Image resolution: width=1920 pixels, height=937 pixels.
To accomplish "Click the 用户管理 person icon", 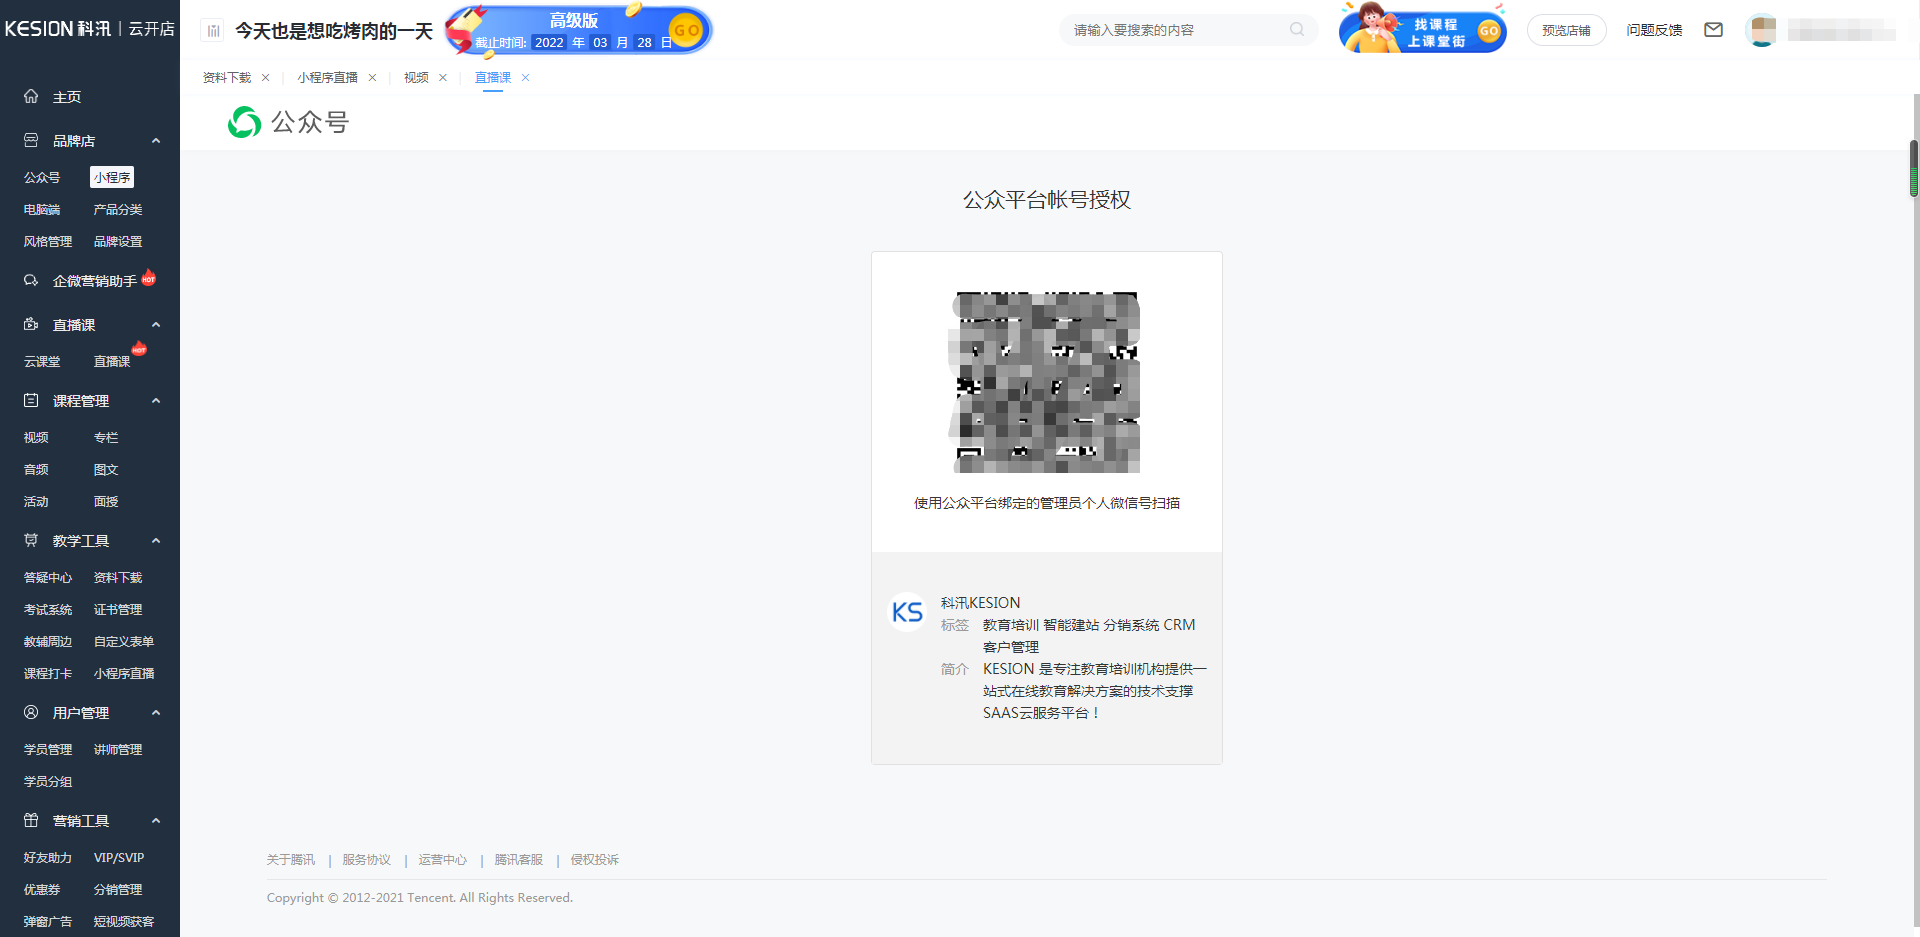I will [31, 712].
